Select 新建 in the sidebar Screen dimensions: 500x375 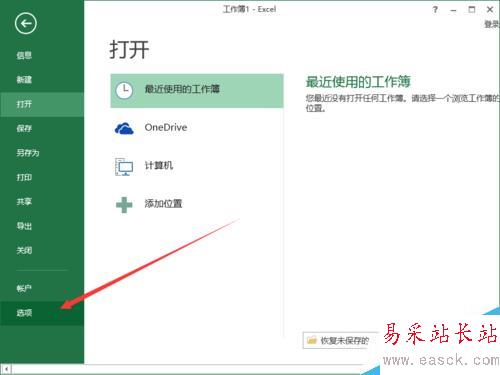click(24, 79)
